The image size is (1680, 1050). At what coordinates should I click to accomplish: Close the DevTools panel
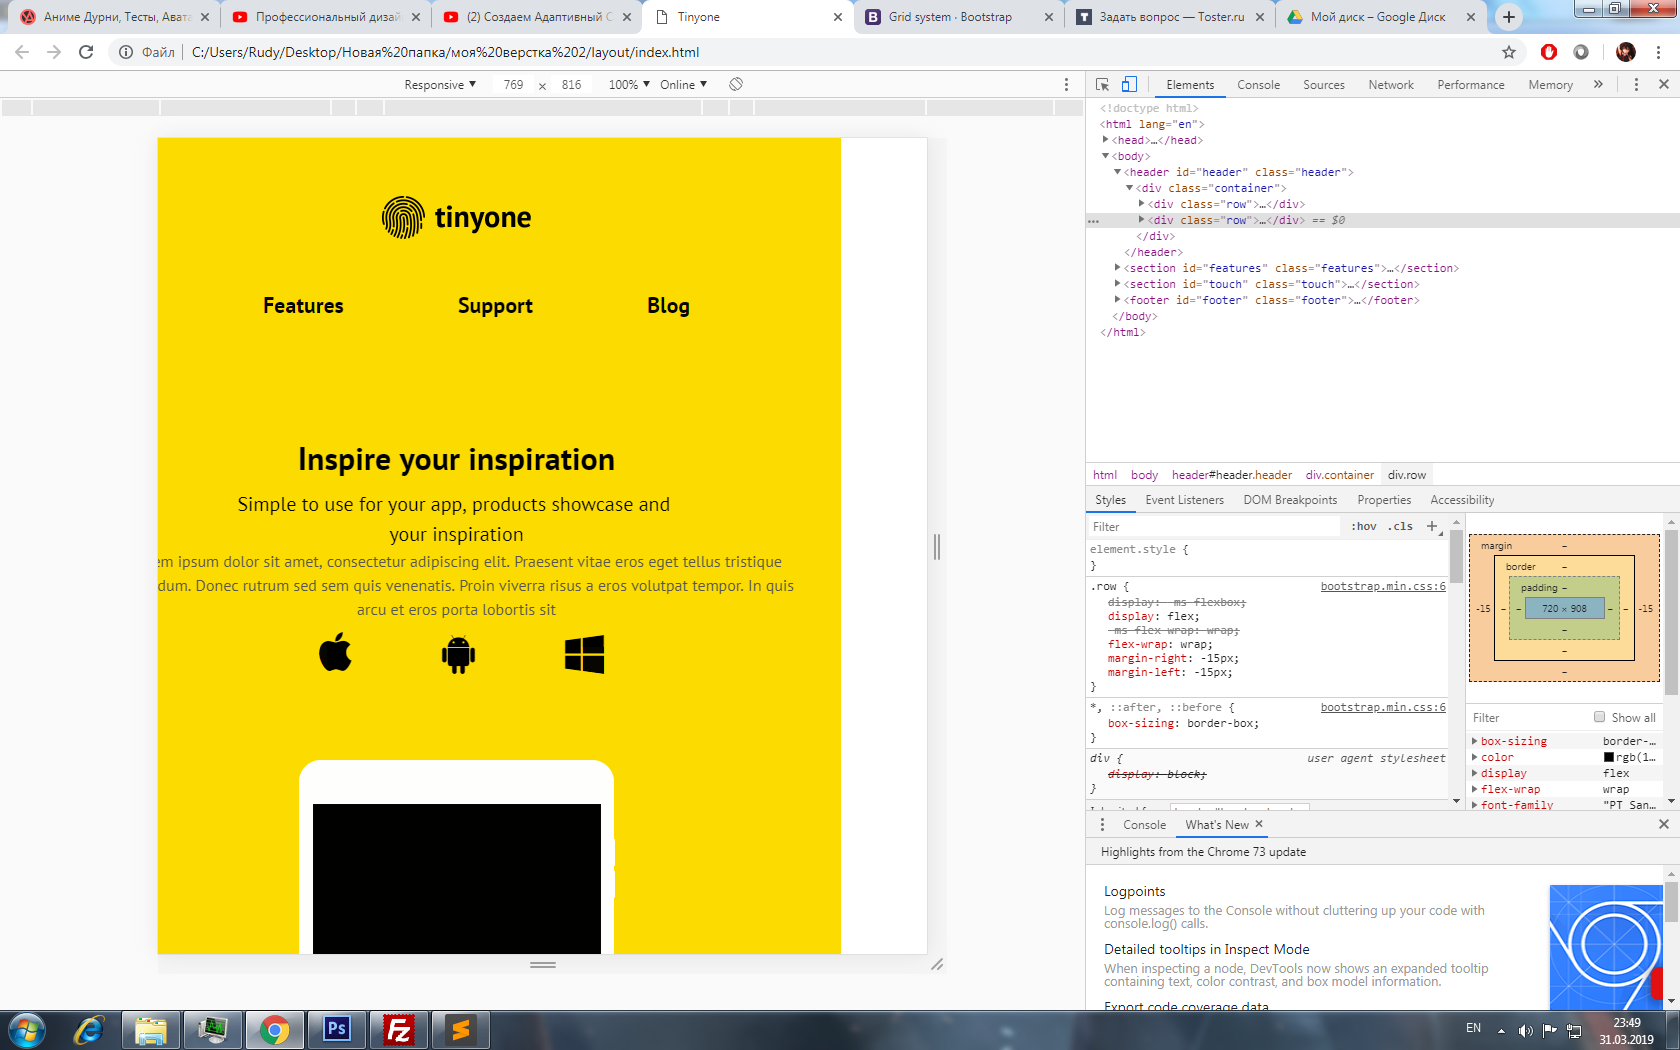[1664, 85]
